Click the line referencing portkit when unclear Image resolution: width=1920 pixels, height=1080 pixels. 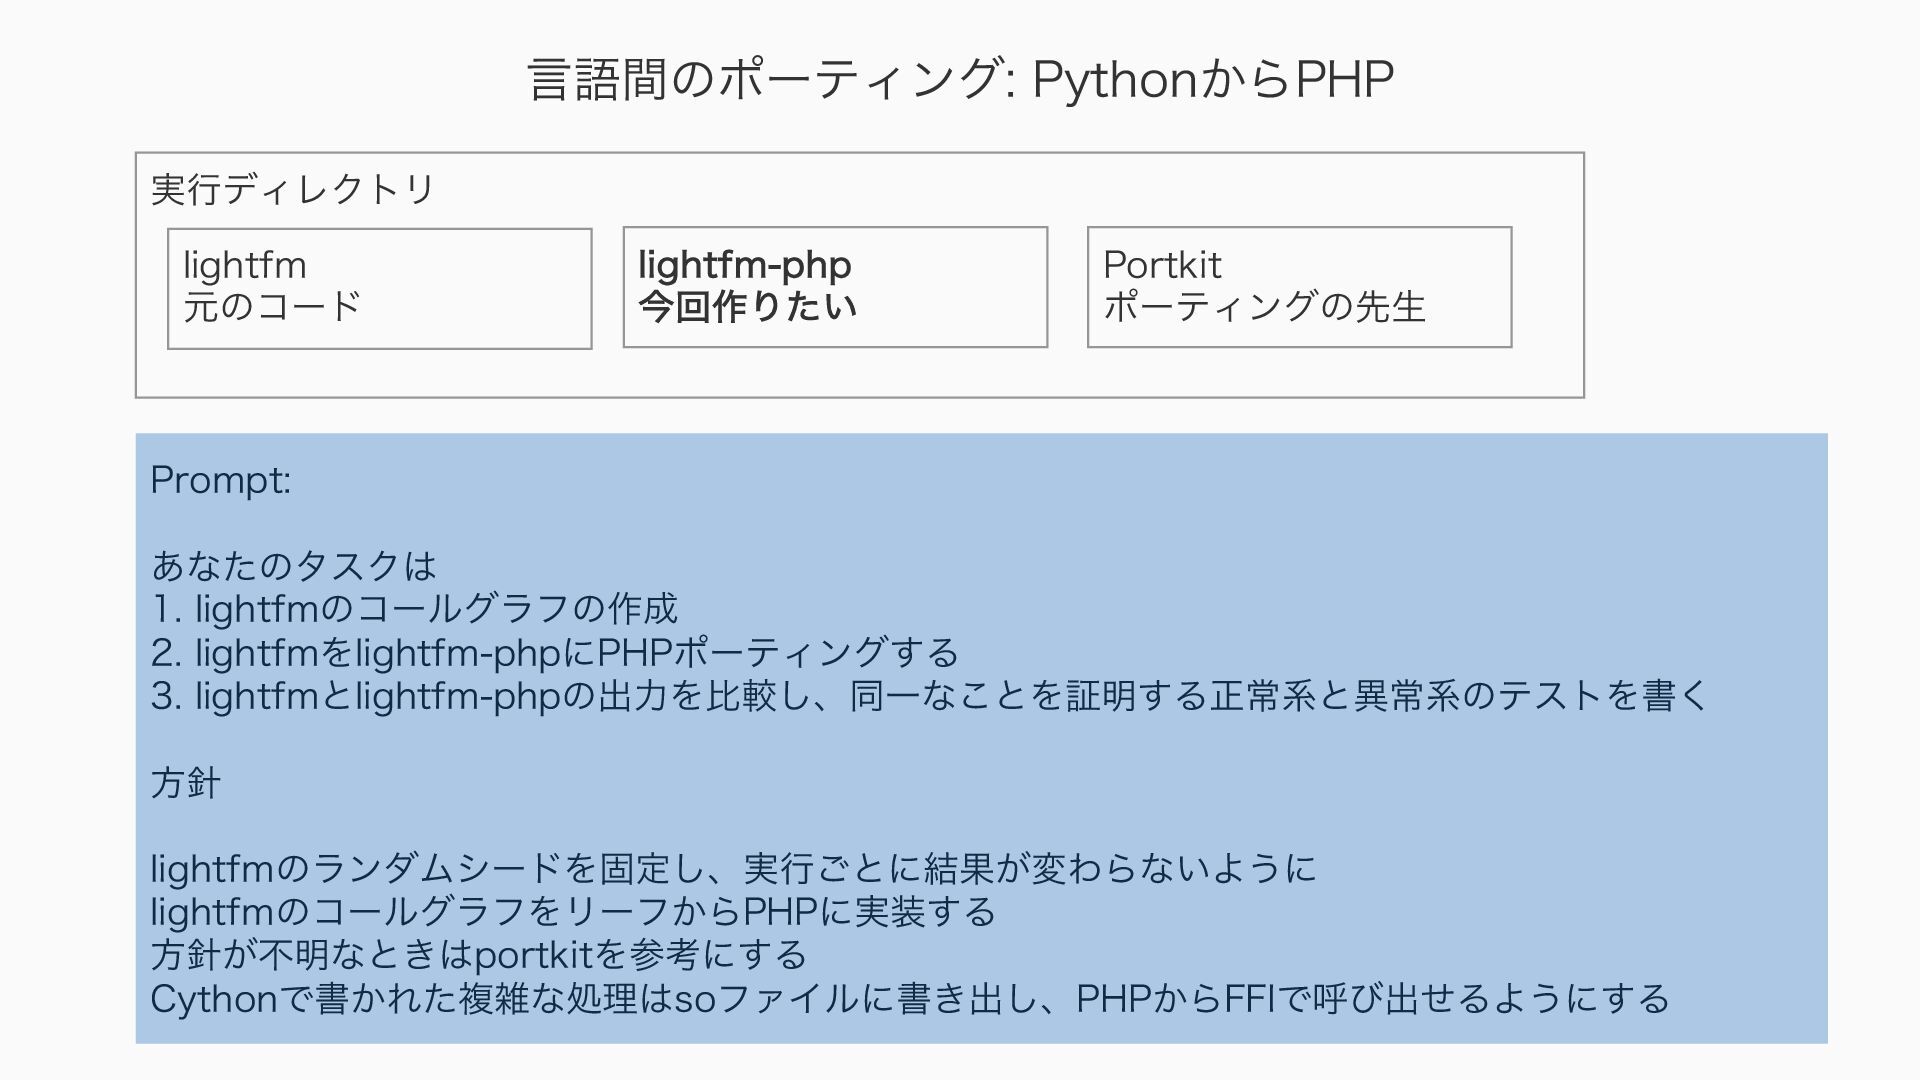tap(478, 955)
